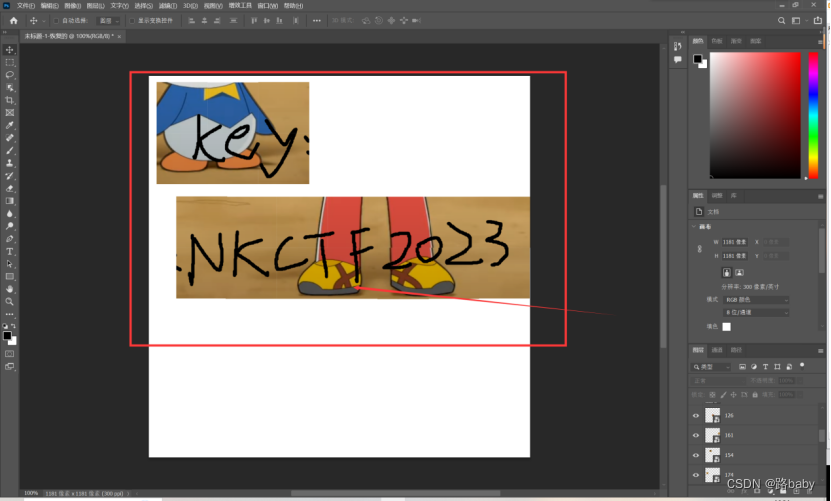The width and height of the screenshot is (831, 501).
Task: Switch to the 调整 tab next to 属性
Action: pyautogui.click(x=717, y=196)
